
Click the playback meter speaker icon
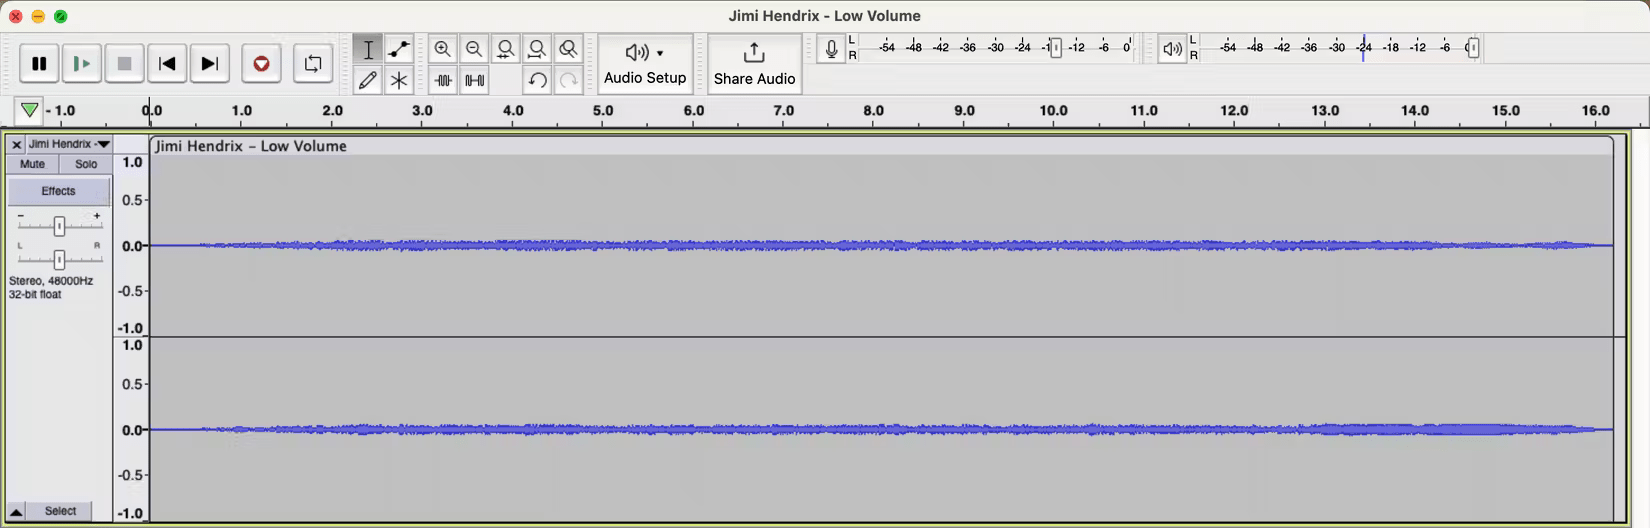1172,48
